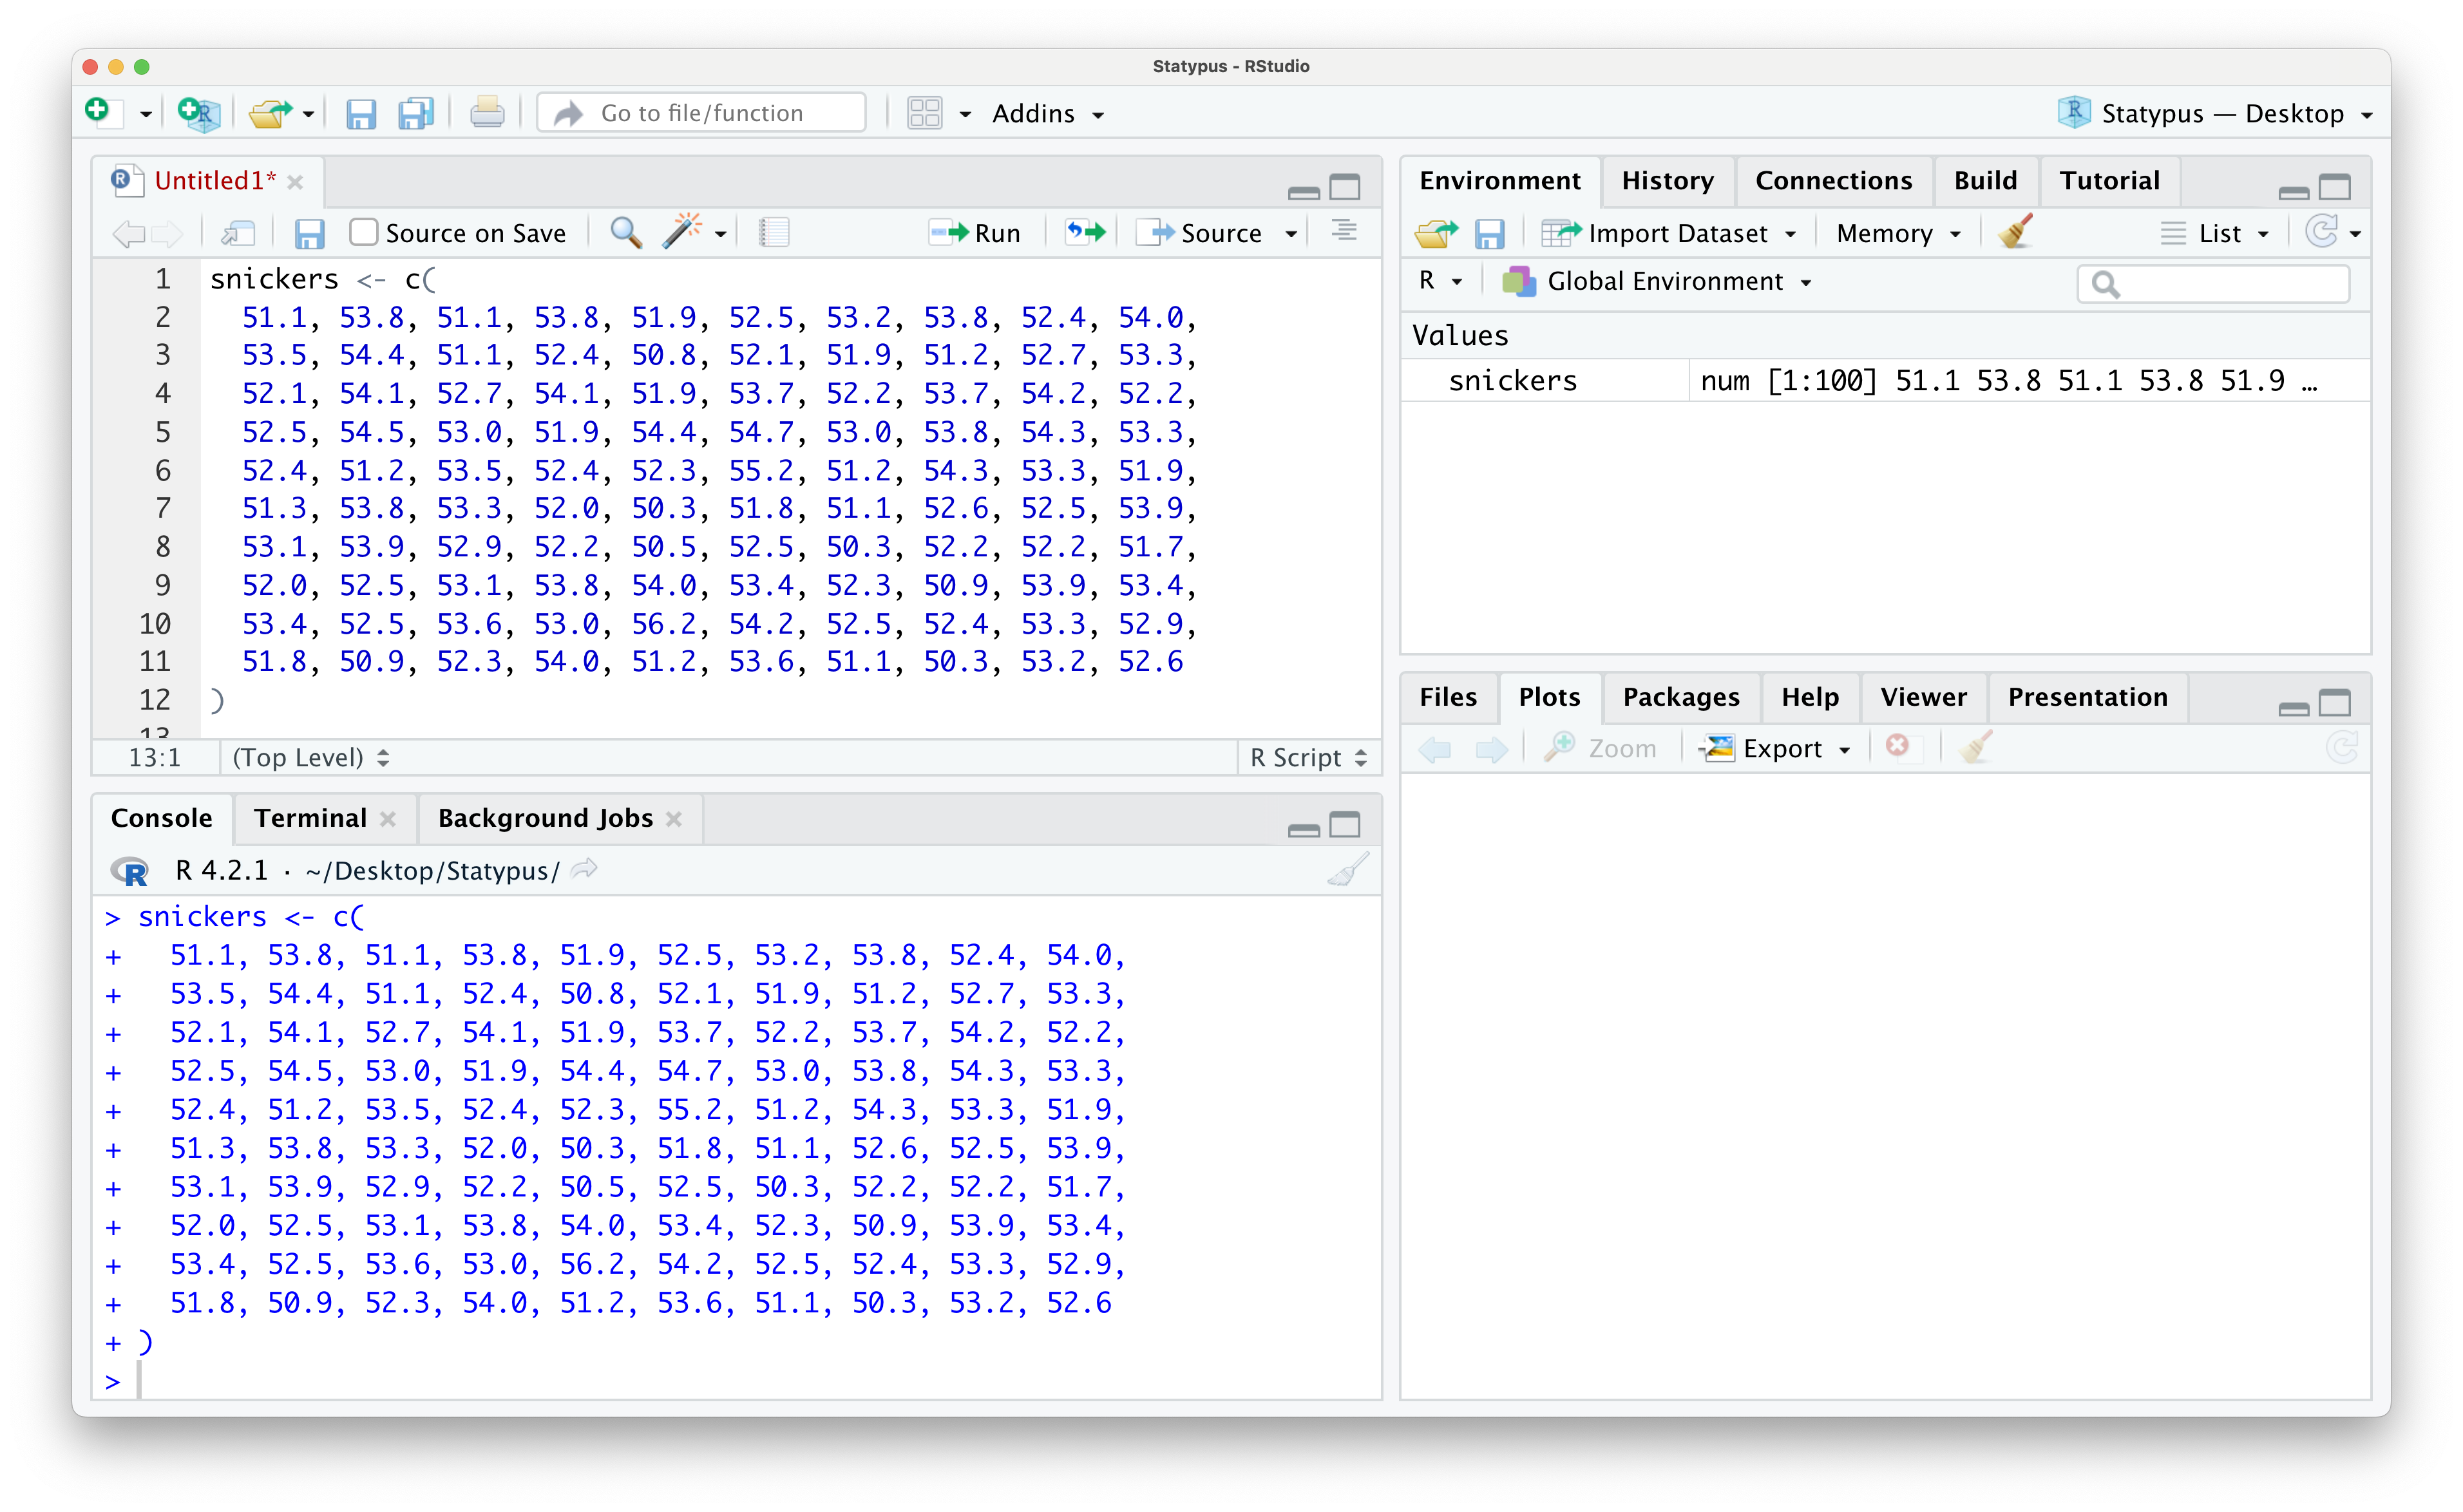The width and height of the screenshot is (2463, 1512).
Task: Clear workspace objects with the broom icon
Action: pyautogui.click(x=2014, y=232)
